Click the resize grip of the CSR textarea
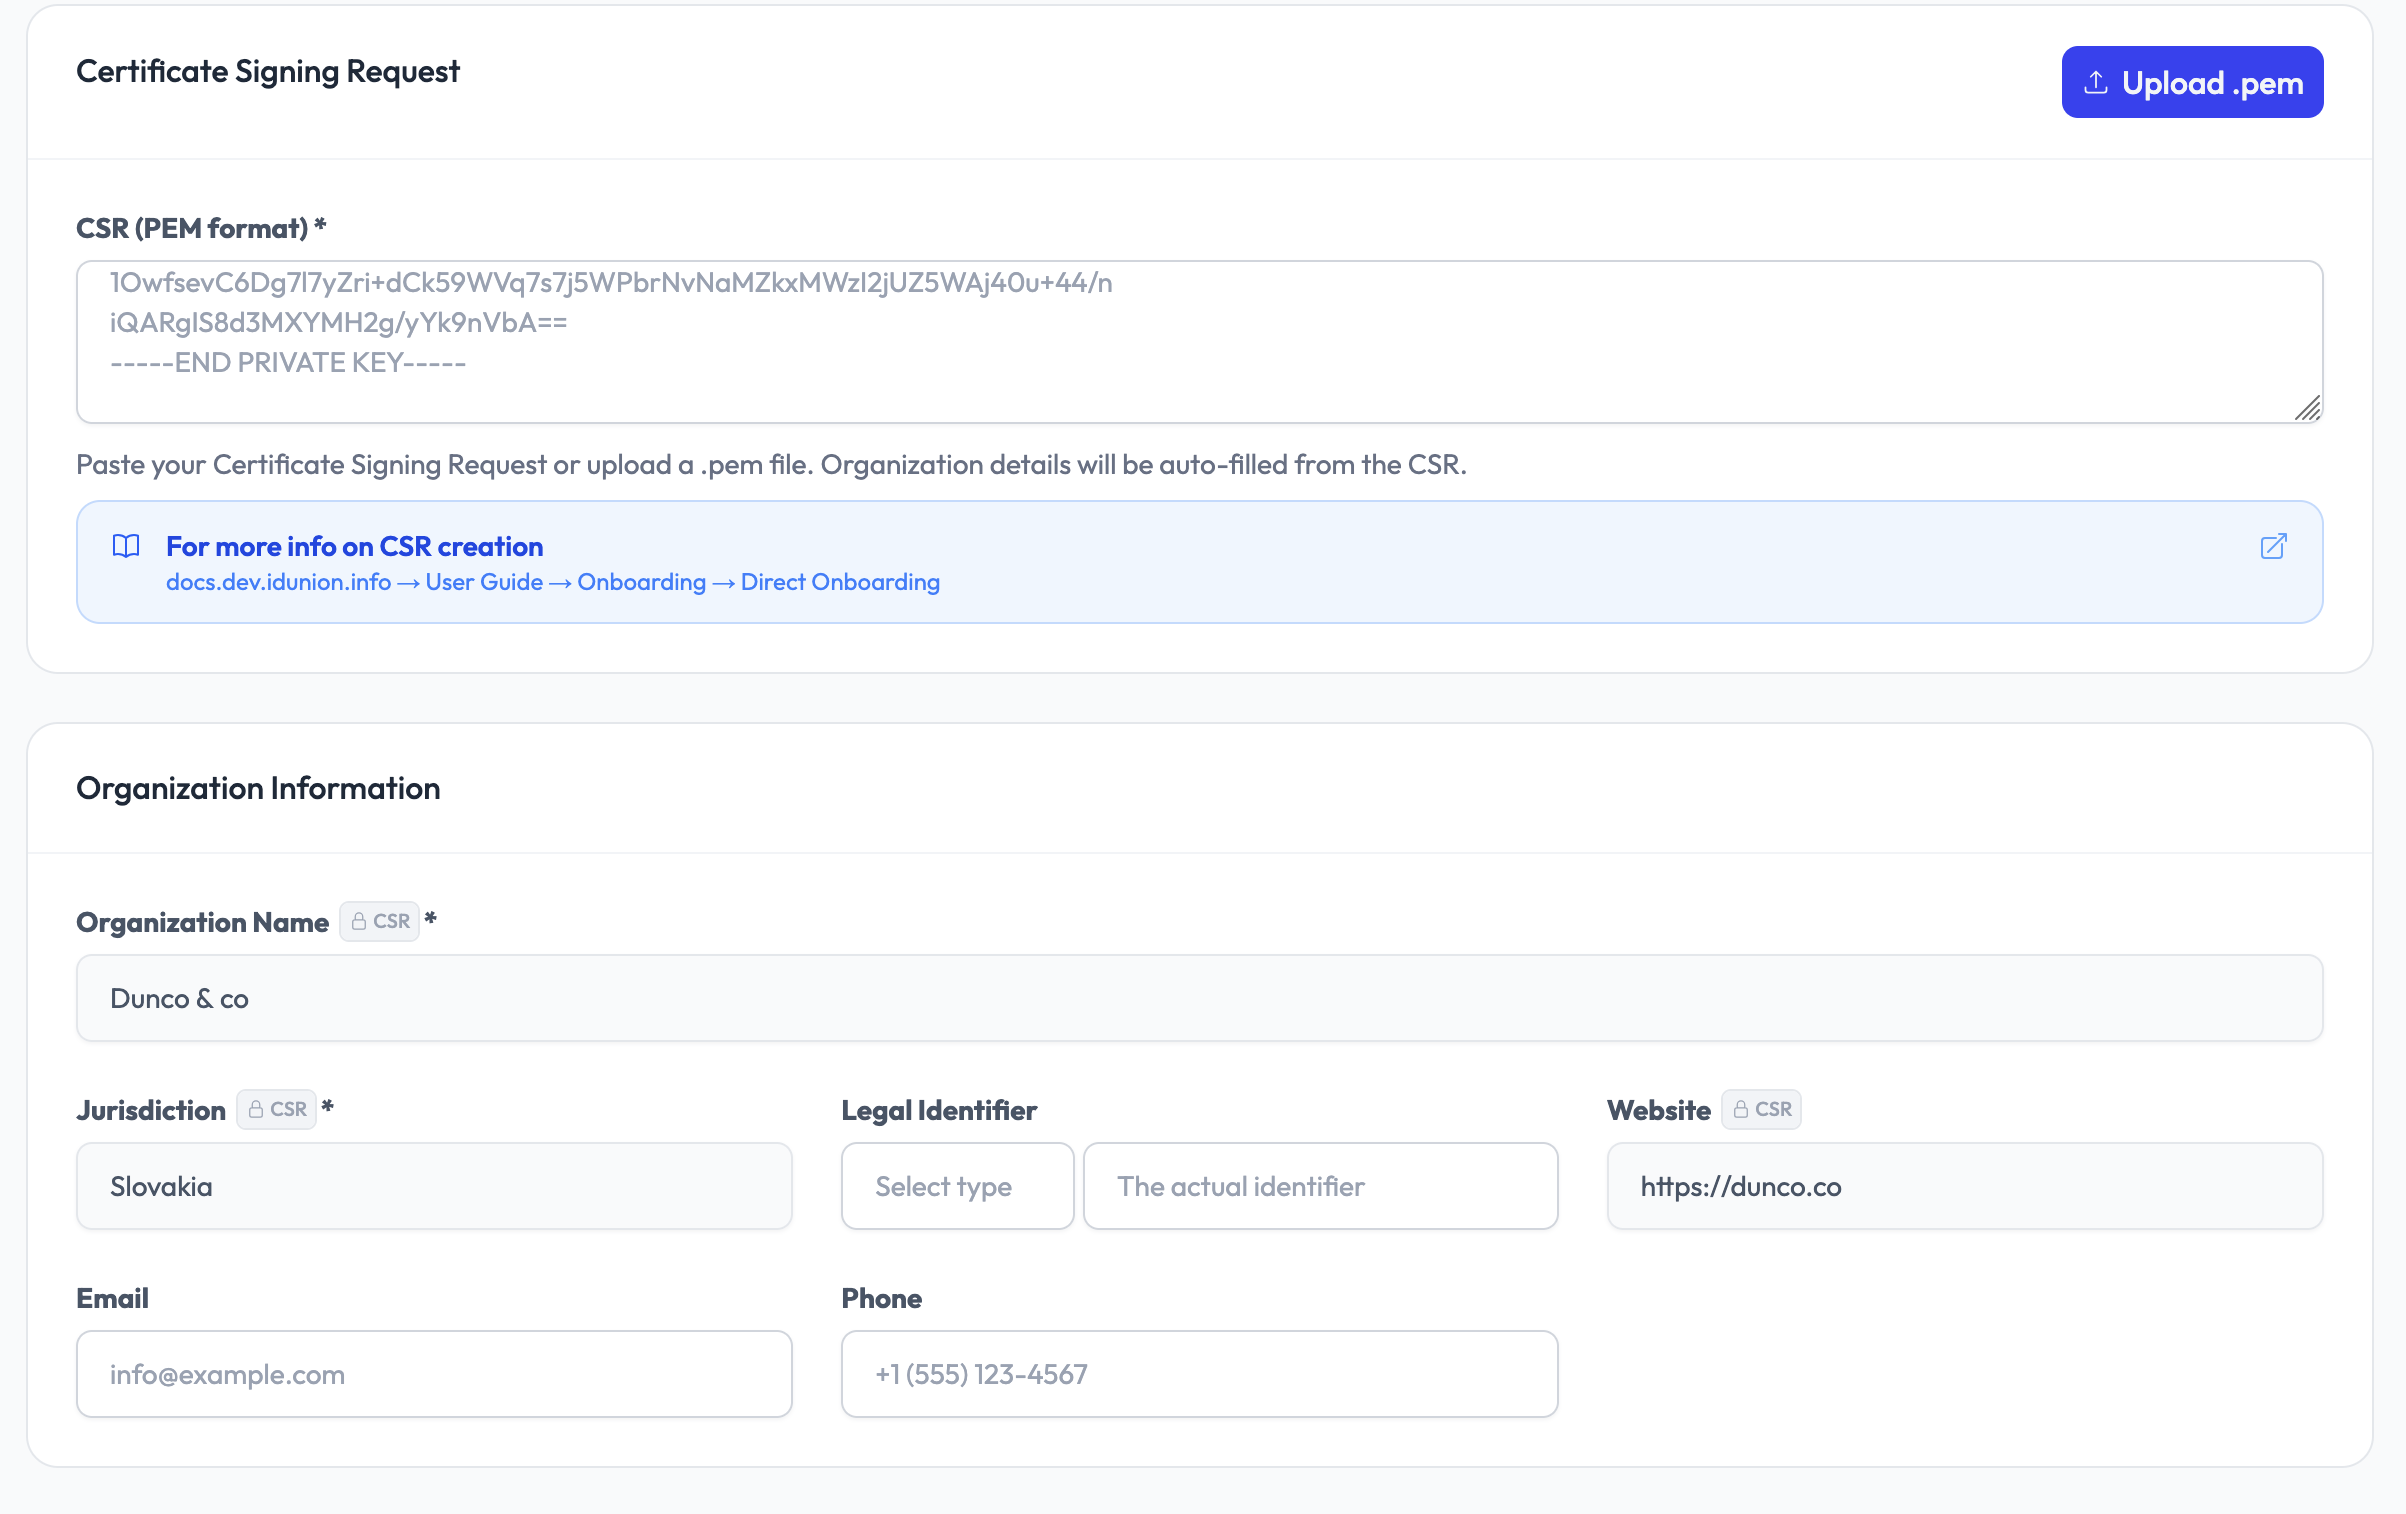Image resolution: width=2406 pixels, height=1514 pixels. pos(2309,408)
